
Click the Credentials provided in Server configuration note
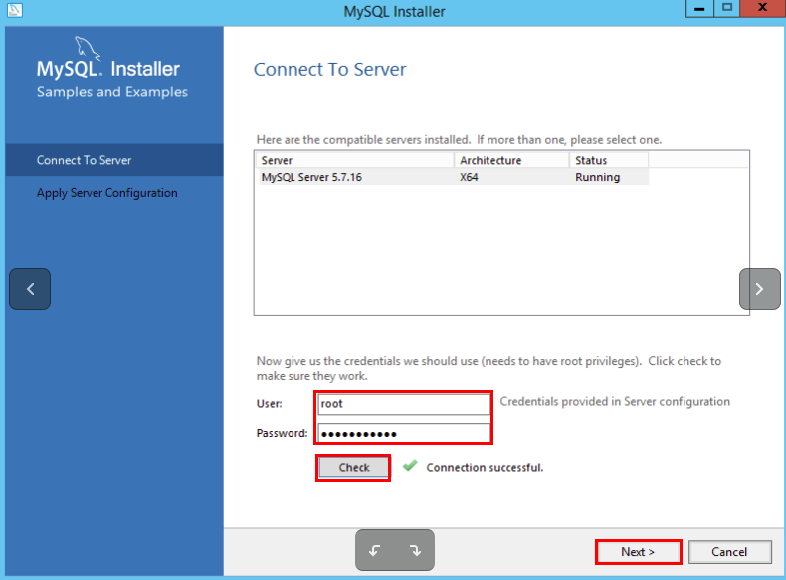[x=615, y=402]
